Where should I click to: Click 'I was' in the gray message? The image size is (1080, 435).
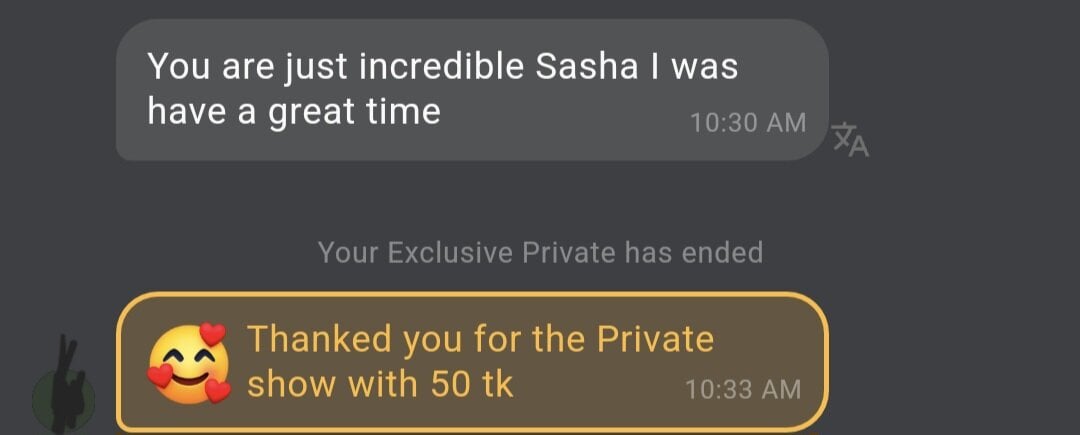point(690,67)
